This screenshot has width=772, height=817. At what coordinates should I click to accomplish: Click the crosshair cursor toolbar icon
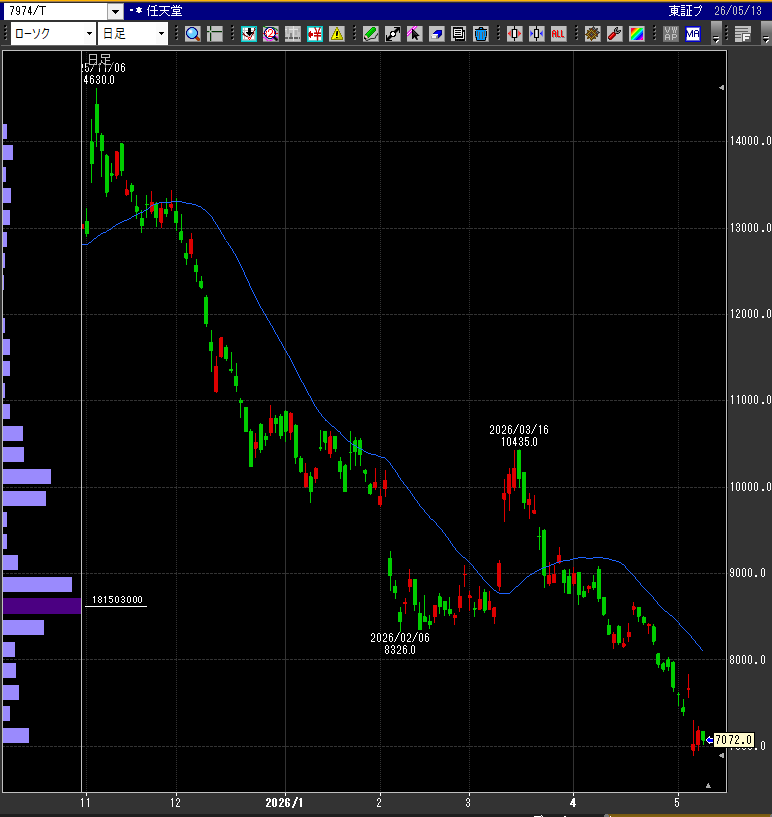point(215,34)
